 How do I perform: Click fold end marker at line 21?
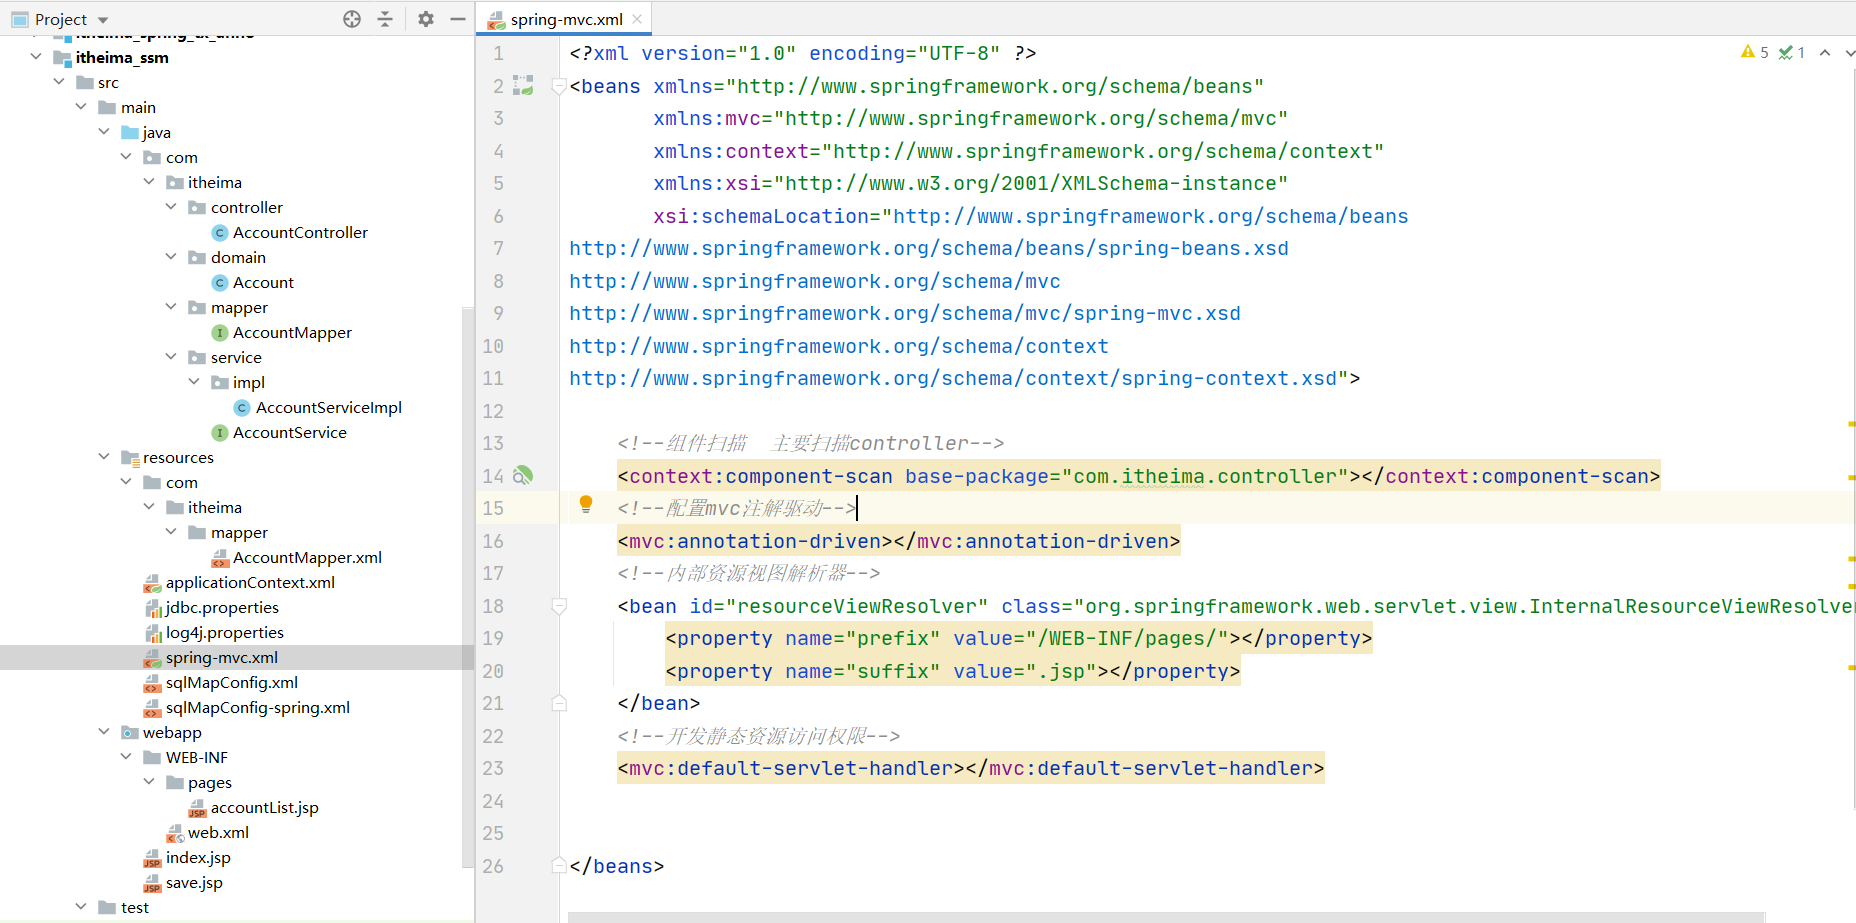tap(559, 703)
